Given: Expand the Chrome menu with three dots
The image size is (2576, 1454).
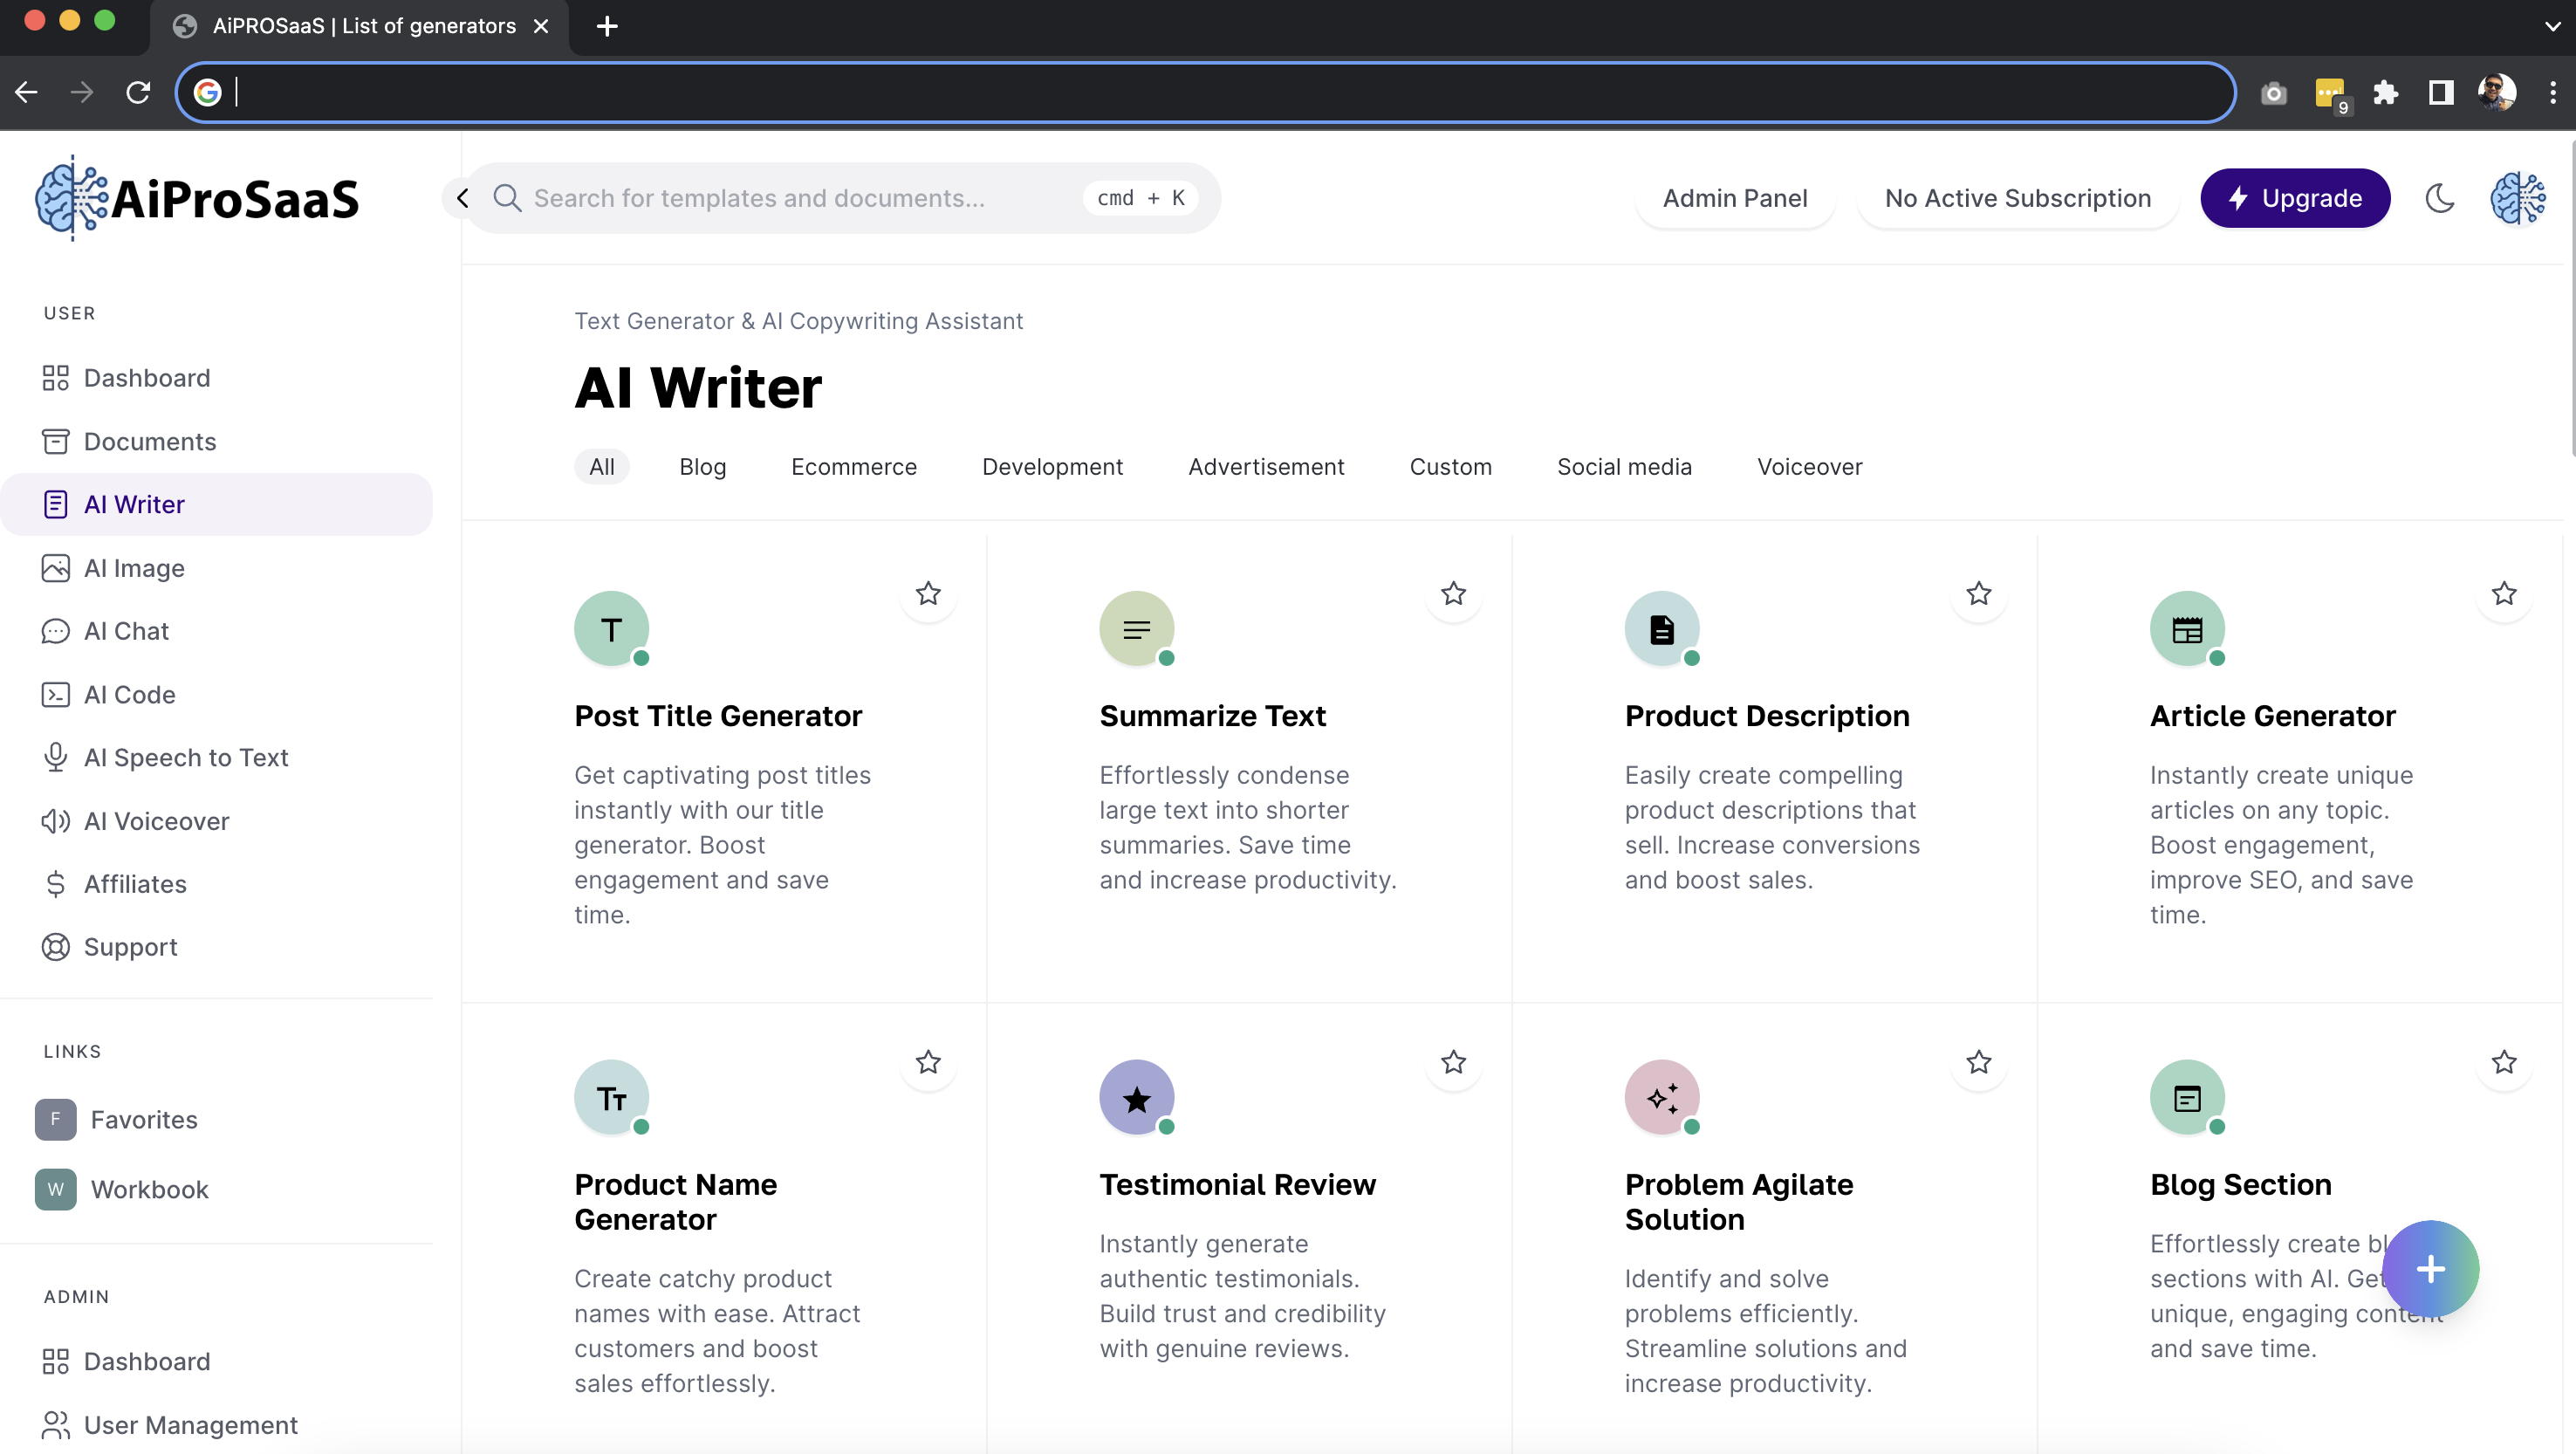Looking at the screenshot, I should 2553,92.
